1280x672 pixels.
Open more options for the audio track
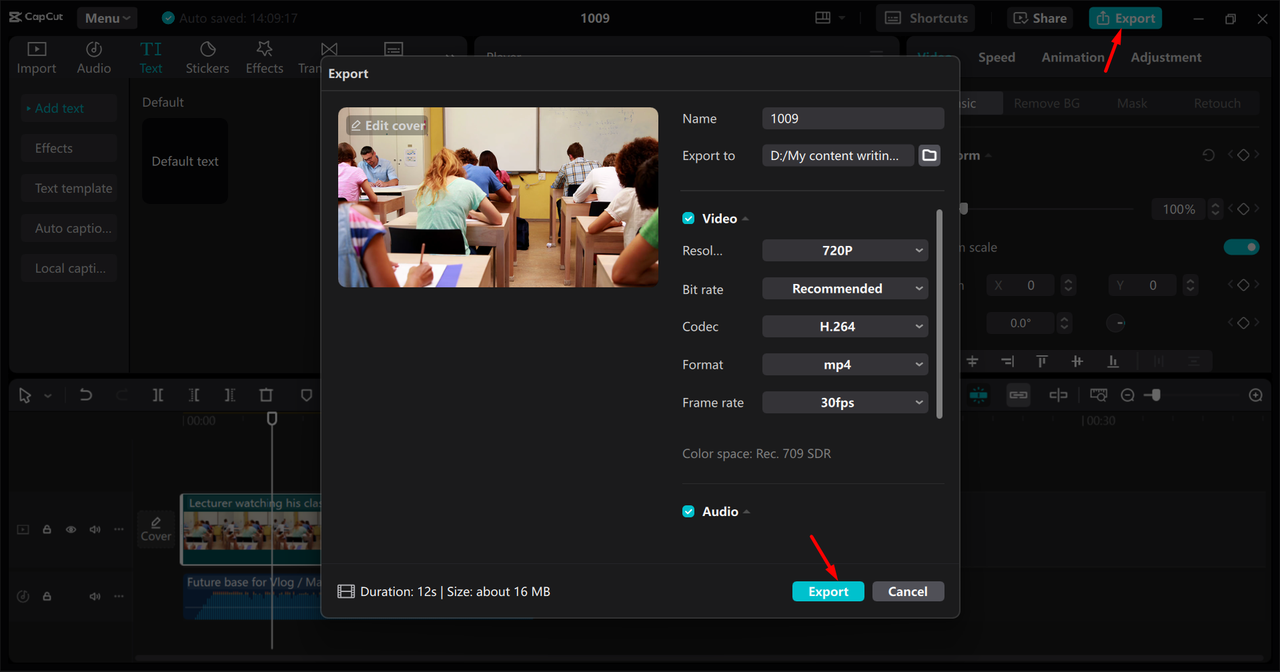[119, 596]
